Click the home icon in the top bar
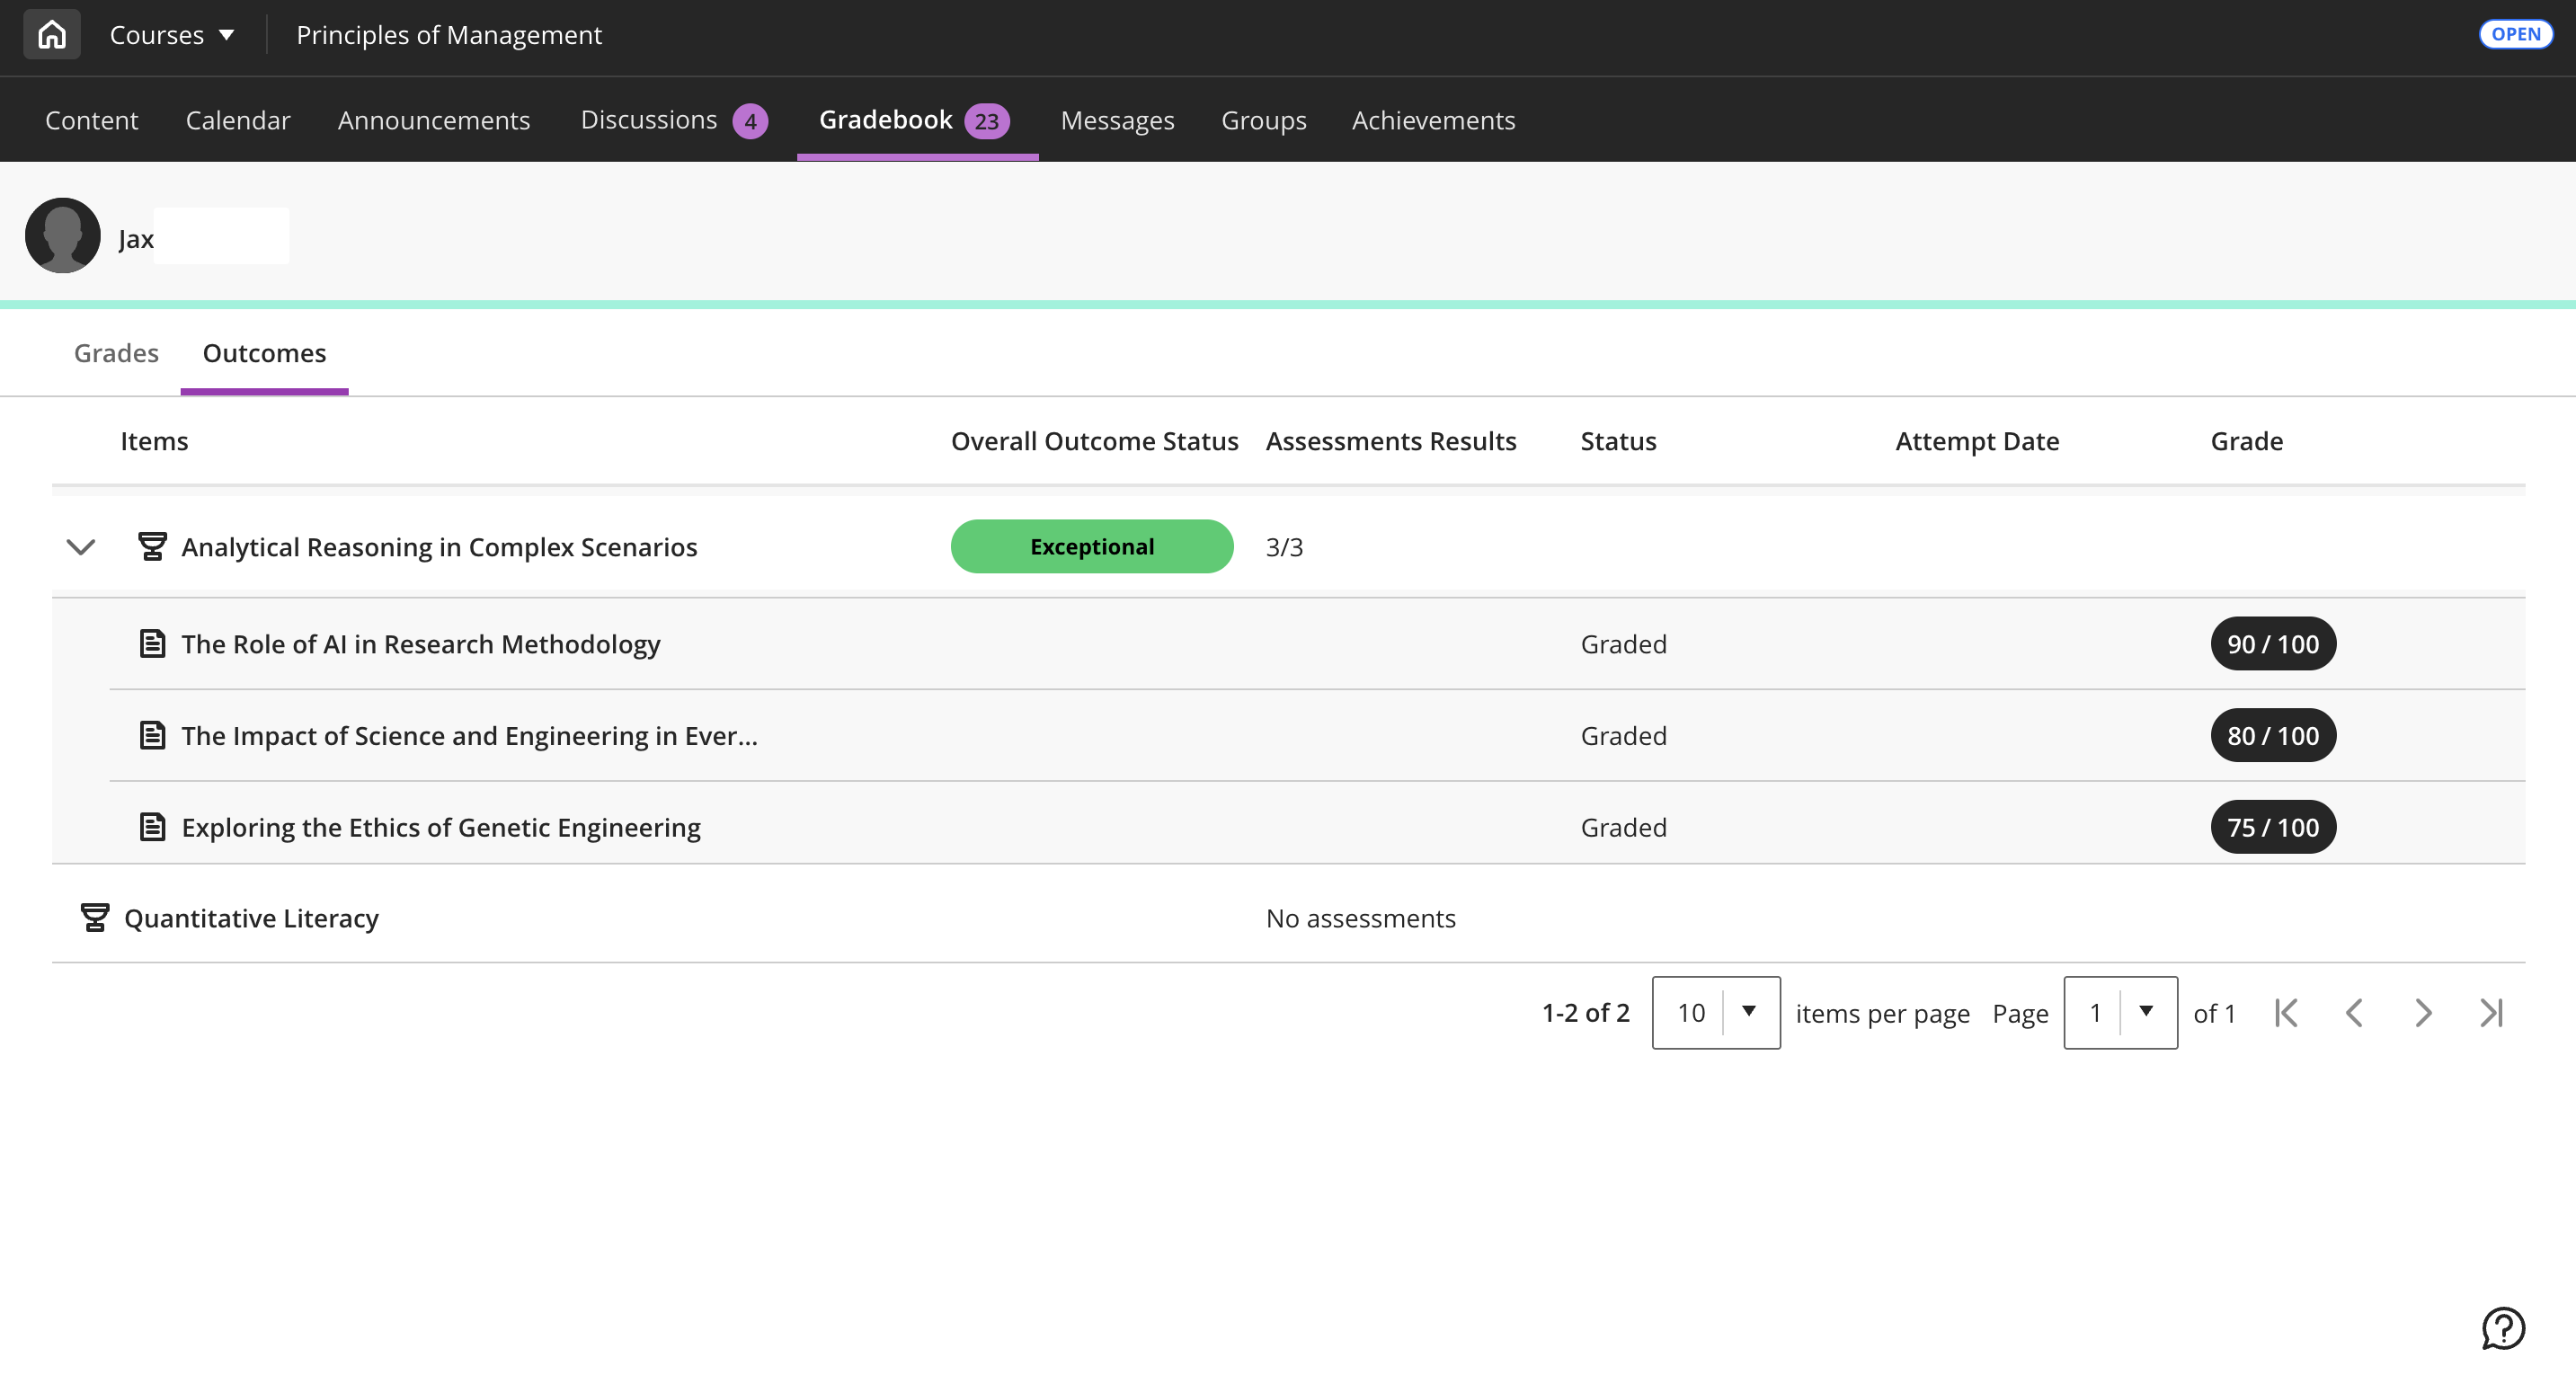 click(x=51, y=33)
